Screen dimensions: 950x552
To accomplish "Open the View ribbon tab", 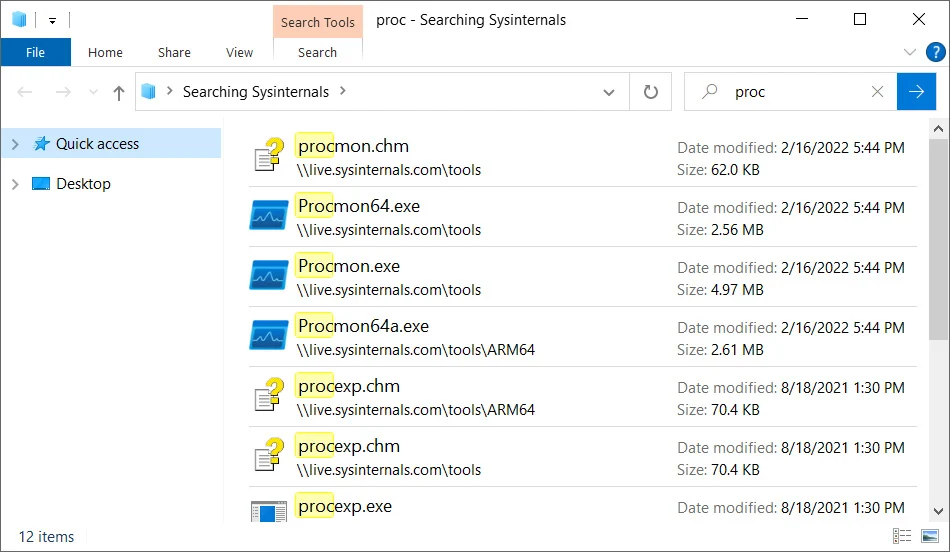I will [239, 52].
